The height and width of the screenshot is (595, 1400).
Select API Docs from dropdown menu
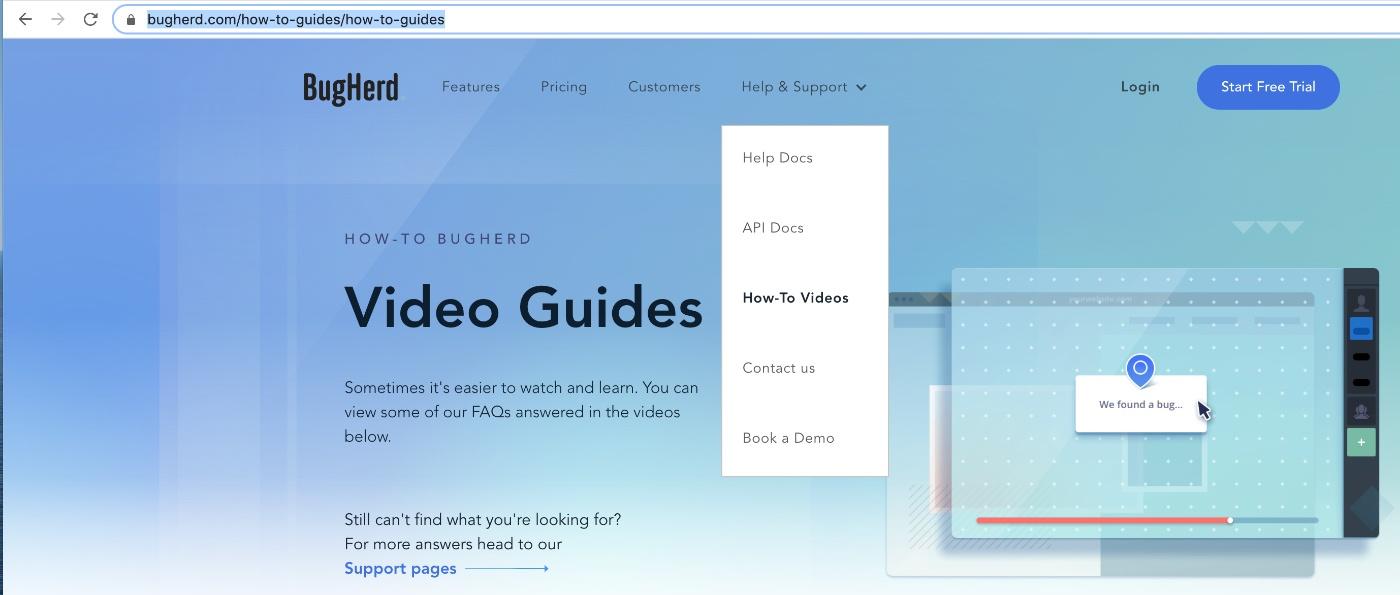[773, 228]
